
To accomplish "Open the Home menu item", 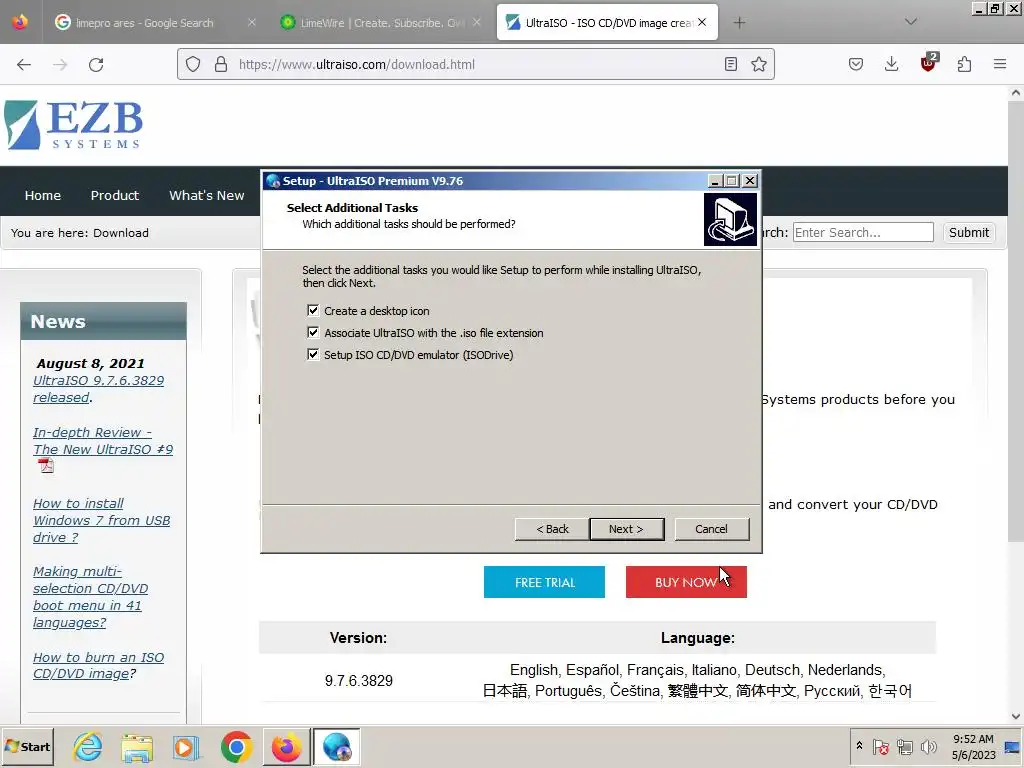I will tap(42, 195).
